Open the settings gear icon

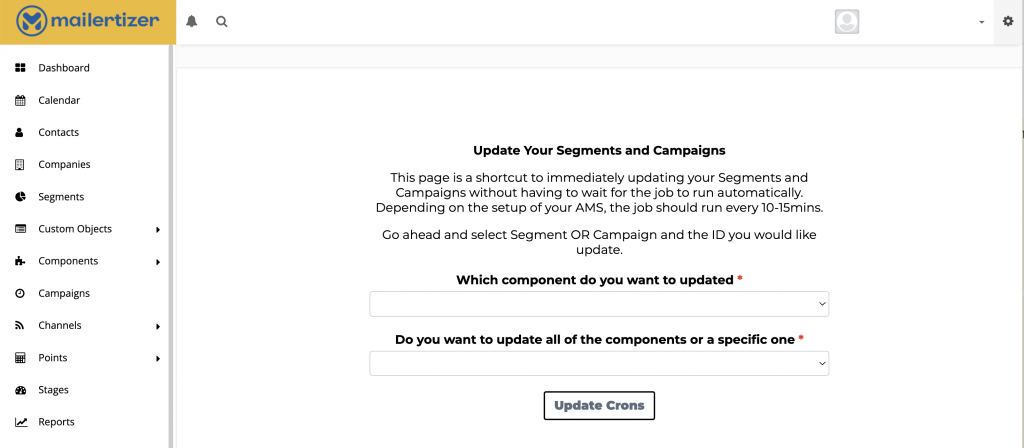coord(1008,22)
